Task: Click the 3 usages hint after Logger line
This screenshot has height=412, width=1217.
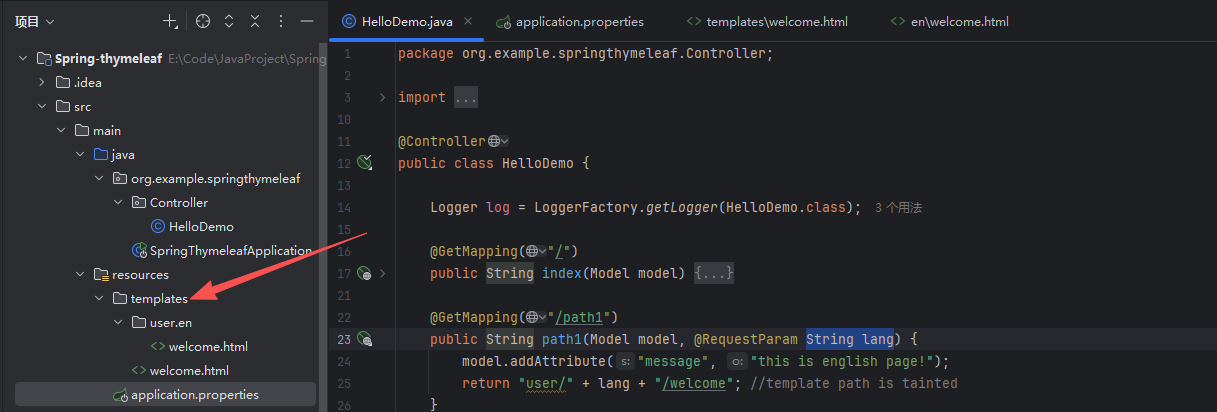Action: coord(897,208)
